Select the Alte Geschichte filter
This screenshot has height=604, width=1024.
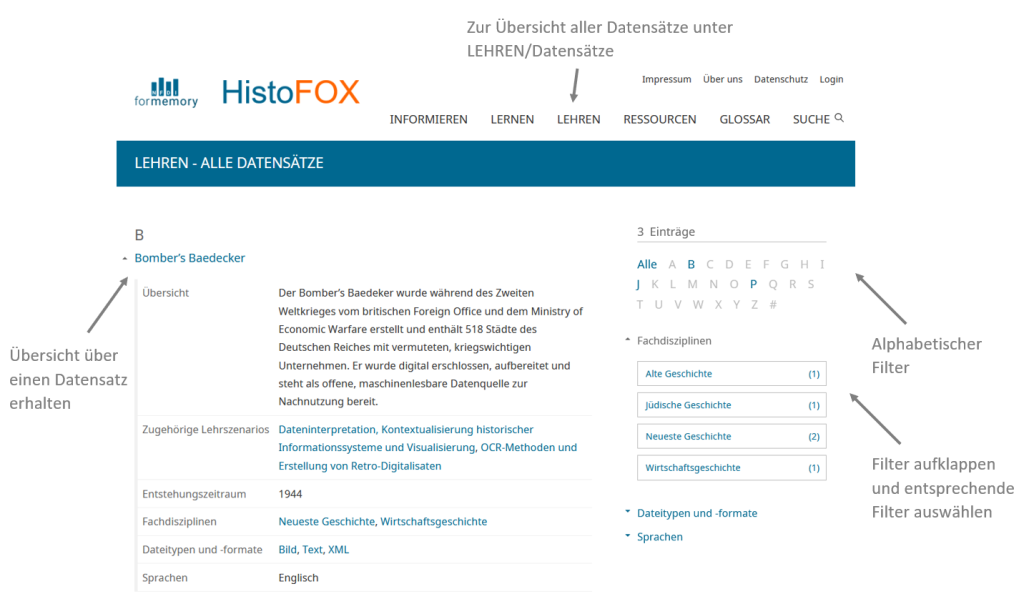(731, 374)
